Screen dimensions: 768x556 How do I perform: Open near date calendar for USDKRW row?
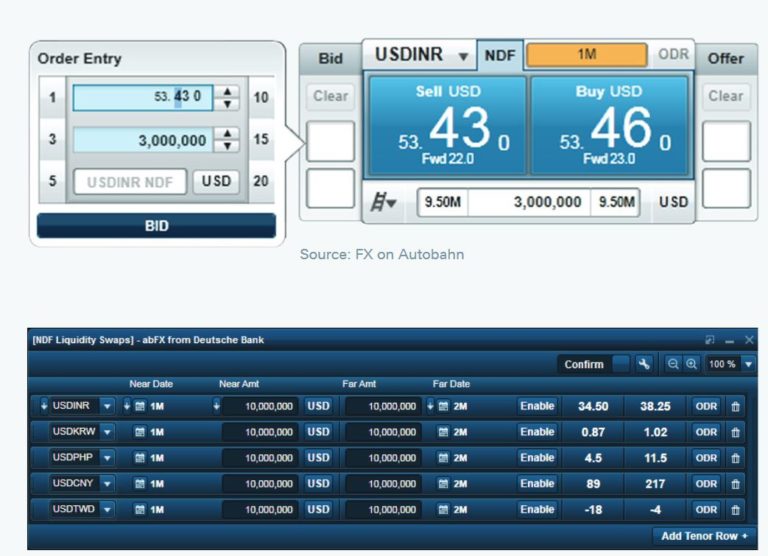click(140, 432)
